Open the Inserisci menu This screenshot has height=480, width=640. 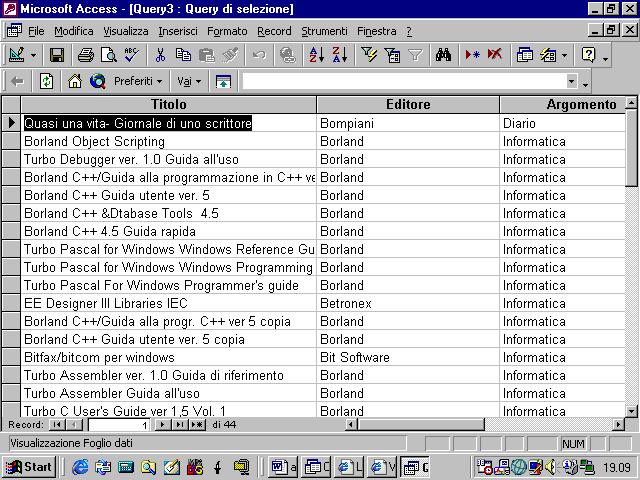click(x=178, y=31)
